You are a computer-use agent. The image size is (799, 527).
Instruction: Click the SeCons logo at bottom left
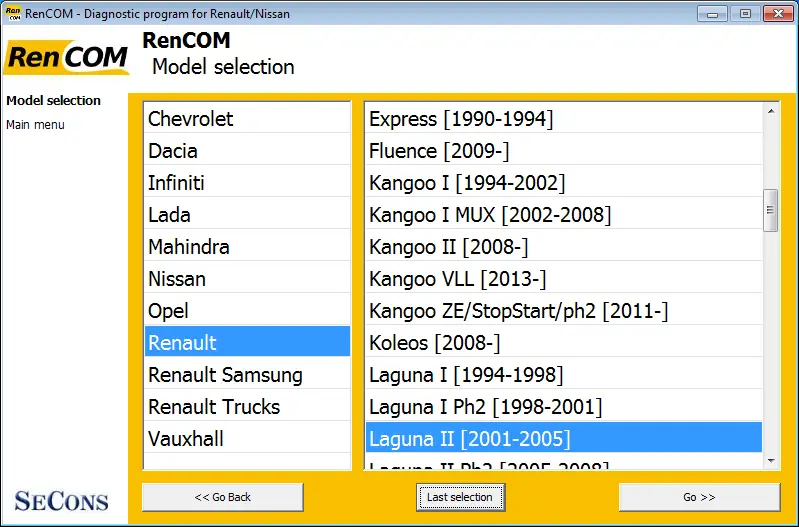(x=62, y=501)
